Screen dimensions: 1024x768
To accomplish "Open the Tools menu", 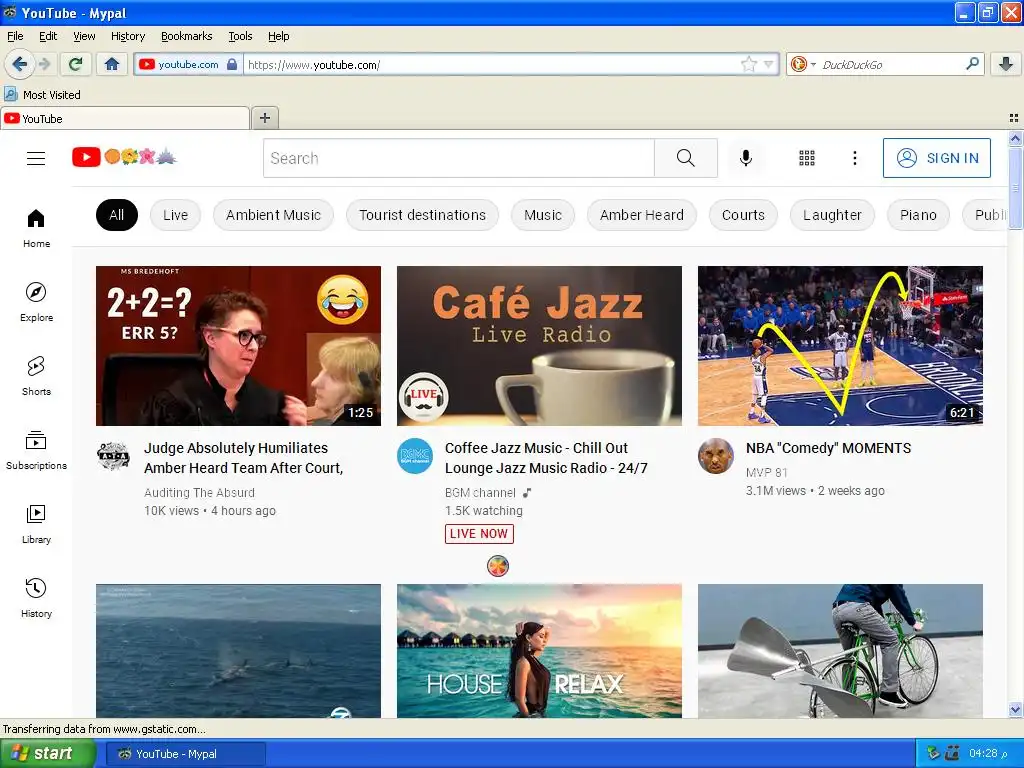I will 240,36.
